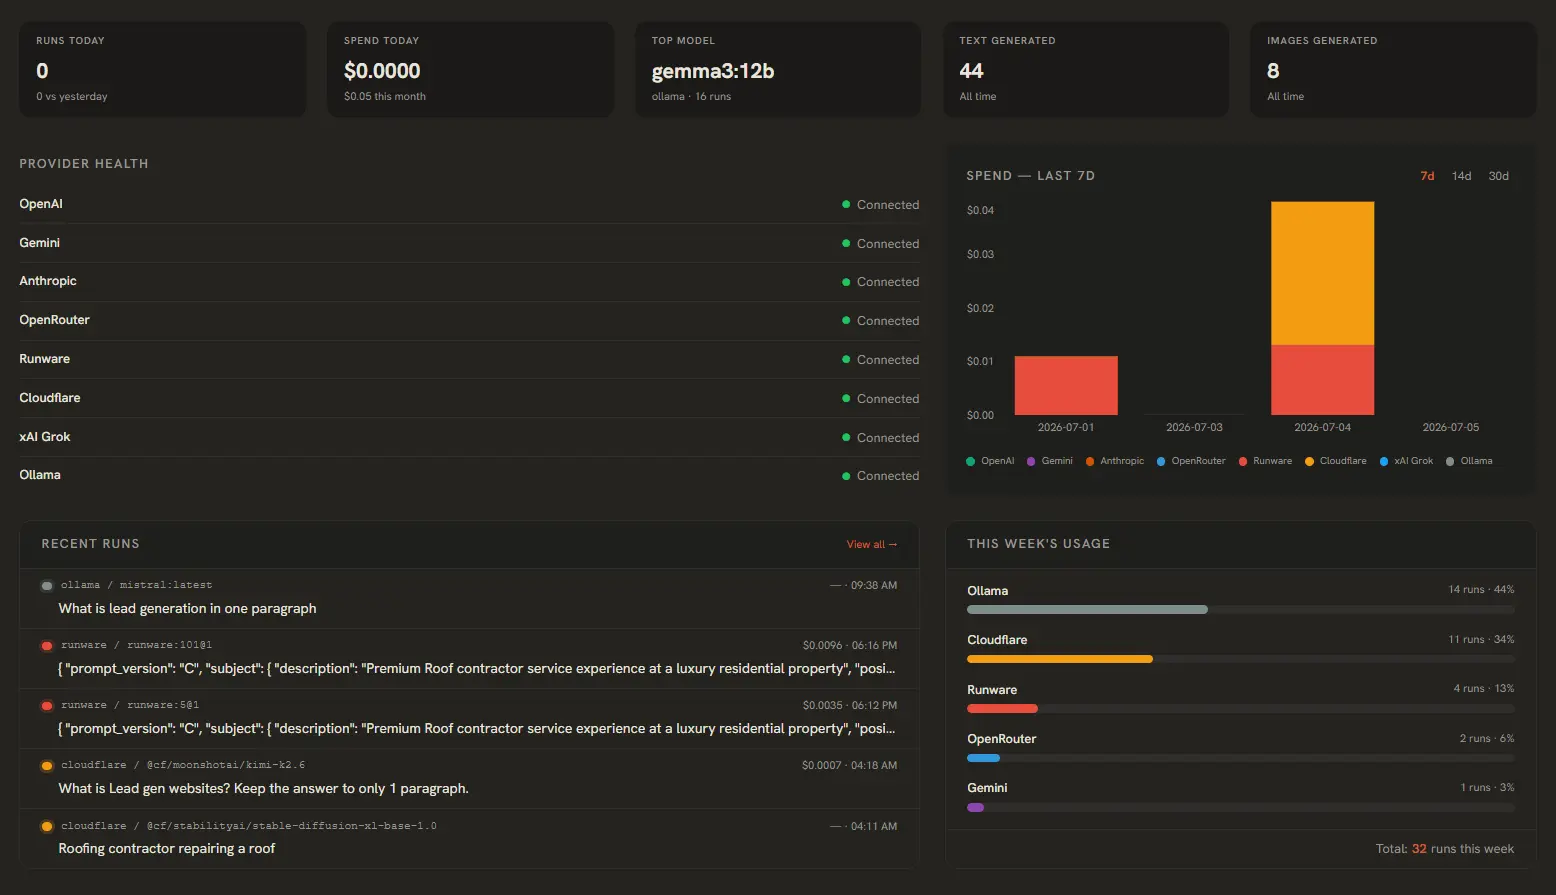Click the '4 runs · 13%' usage value
The width and height of the screenshot is (1556, 895).
[1484, 689]
